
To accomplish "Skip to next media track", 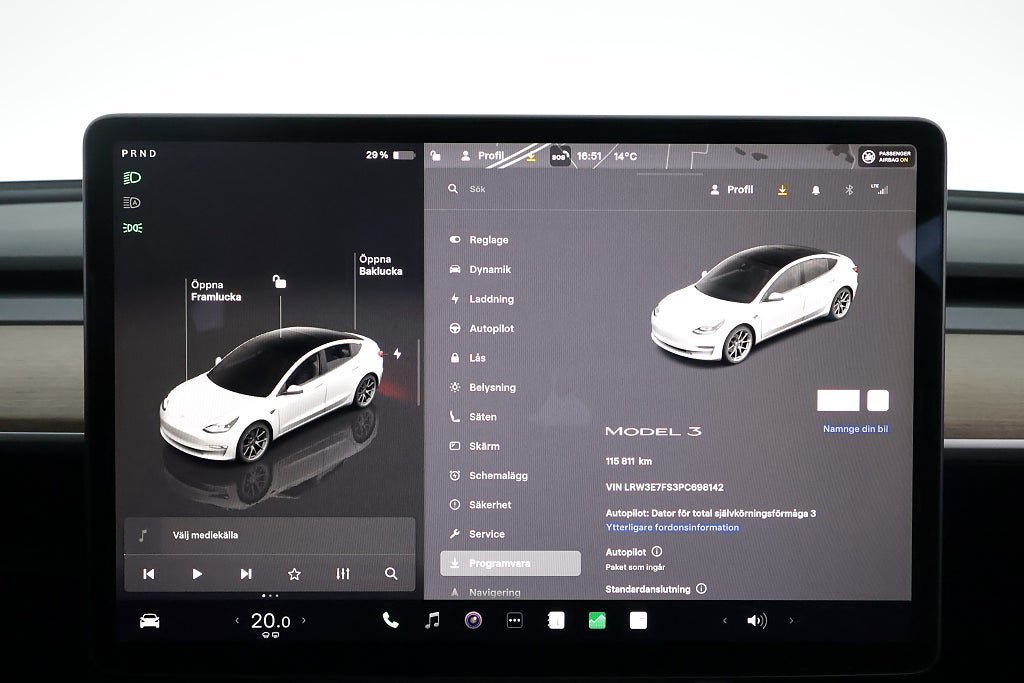I will click(x=246, y=573).
